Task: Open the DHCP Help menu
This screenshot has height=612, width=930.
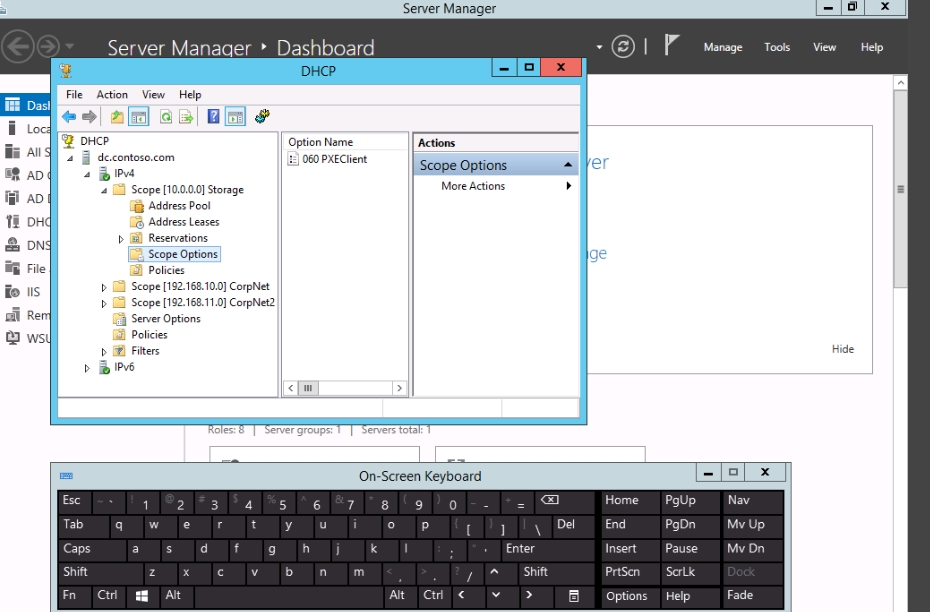Action: point(190,94)
